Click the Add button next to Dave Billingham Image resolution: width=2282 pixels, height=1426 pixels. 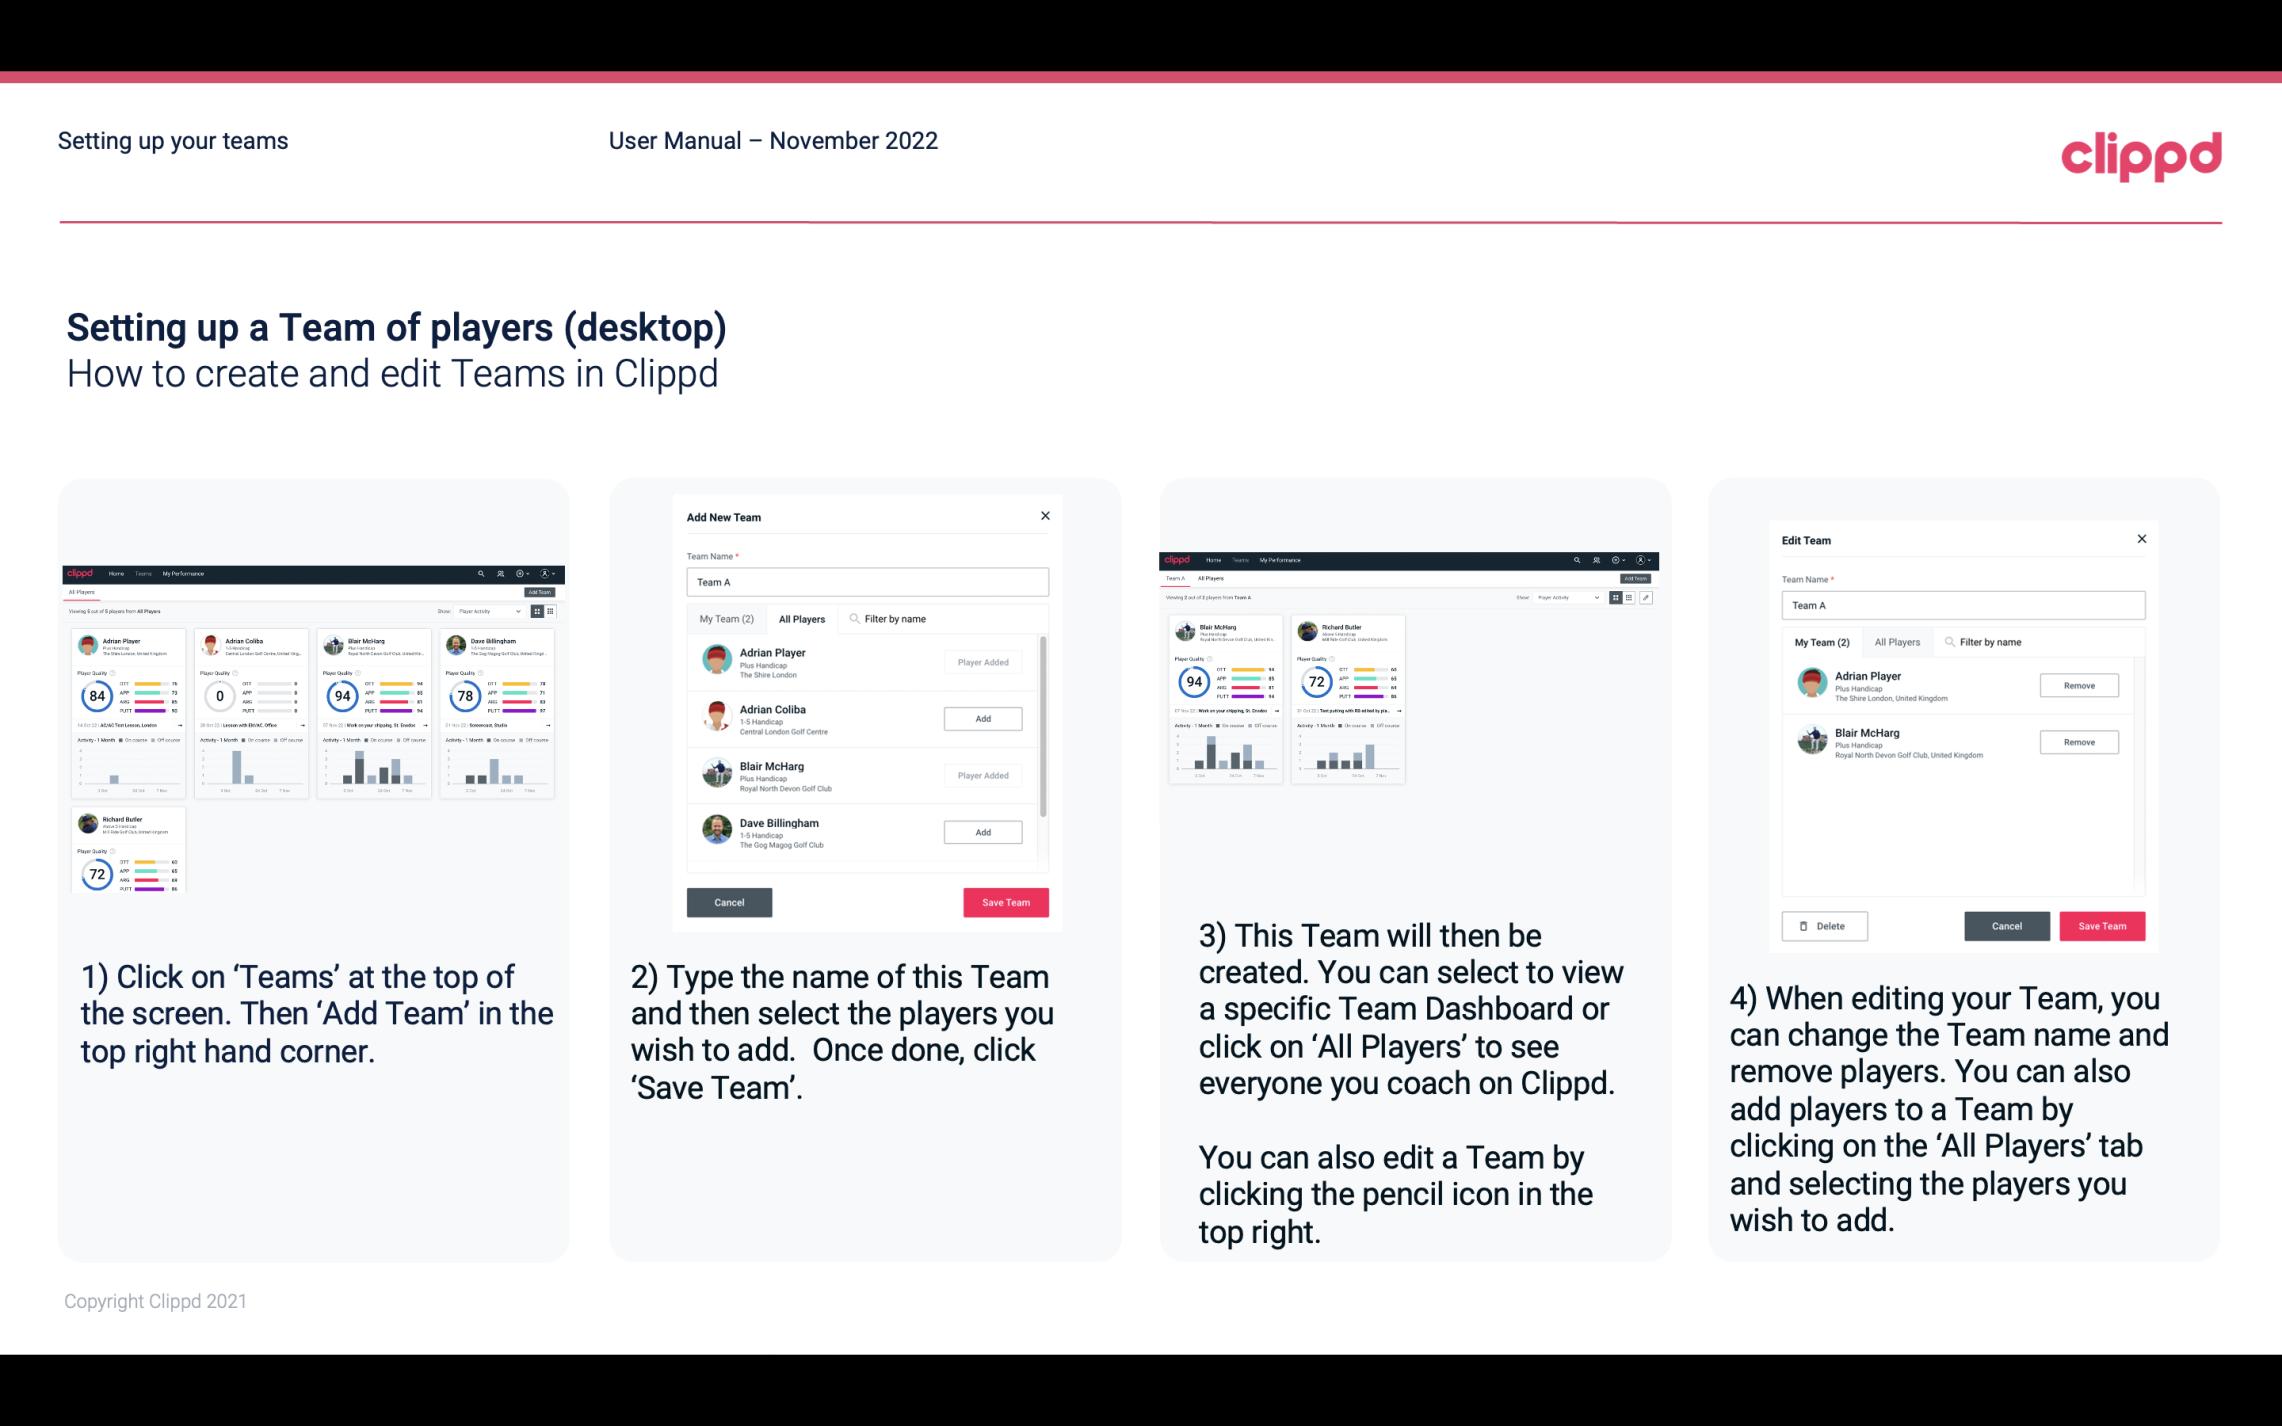pos(981,831)
